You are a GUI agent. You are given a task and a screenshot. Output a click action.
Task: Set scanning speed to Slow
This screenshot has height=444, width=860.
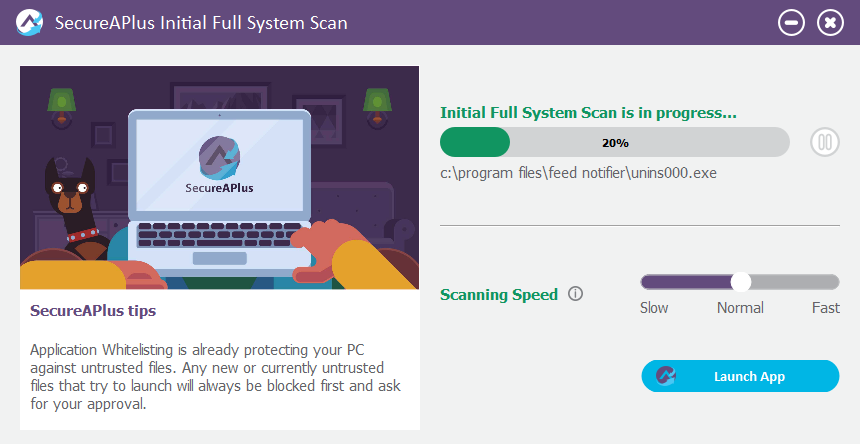click(x=654, y=308)
